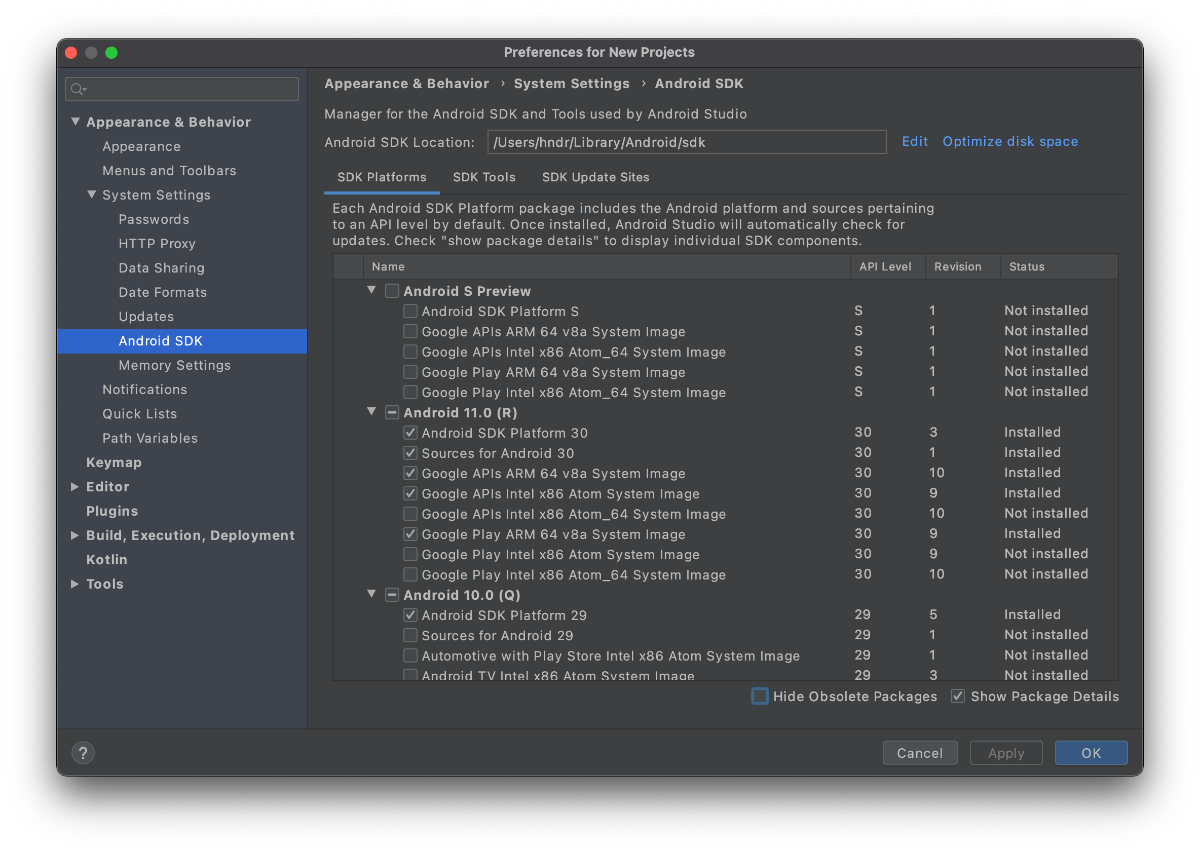Check Automotive with Play Store Intel x86 image
Screen dimensions: 1200x851
click(x=410, y=656)
